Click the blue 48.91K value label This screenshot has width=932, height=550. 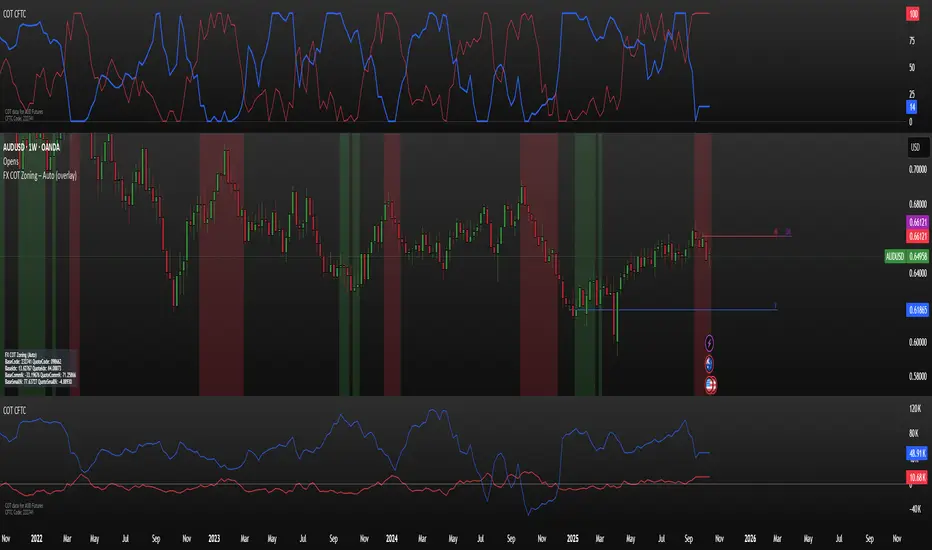[x=914, y=453]
